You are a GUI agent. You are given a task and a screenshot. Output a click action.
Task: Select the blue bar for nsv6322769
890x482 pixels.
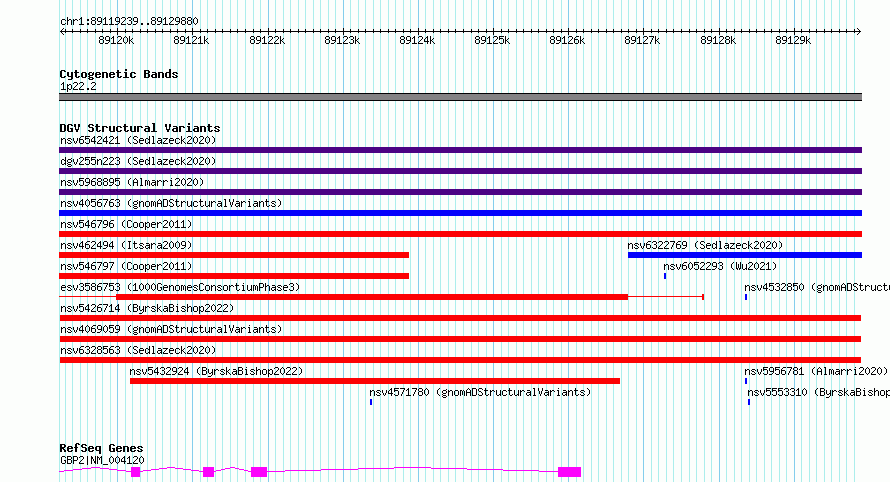[745, 255]
